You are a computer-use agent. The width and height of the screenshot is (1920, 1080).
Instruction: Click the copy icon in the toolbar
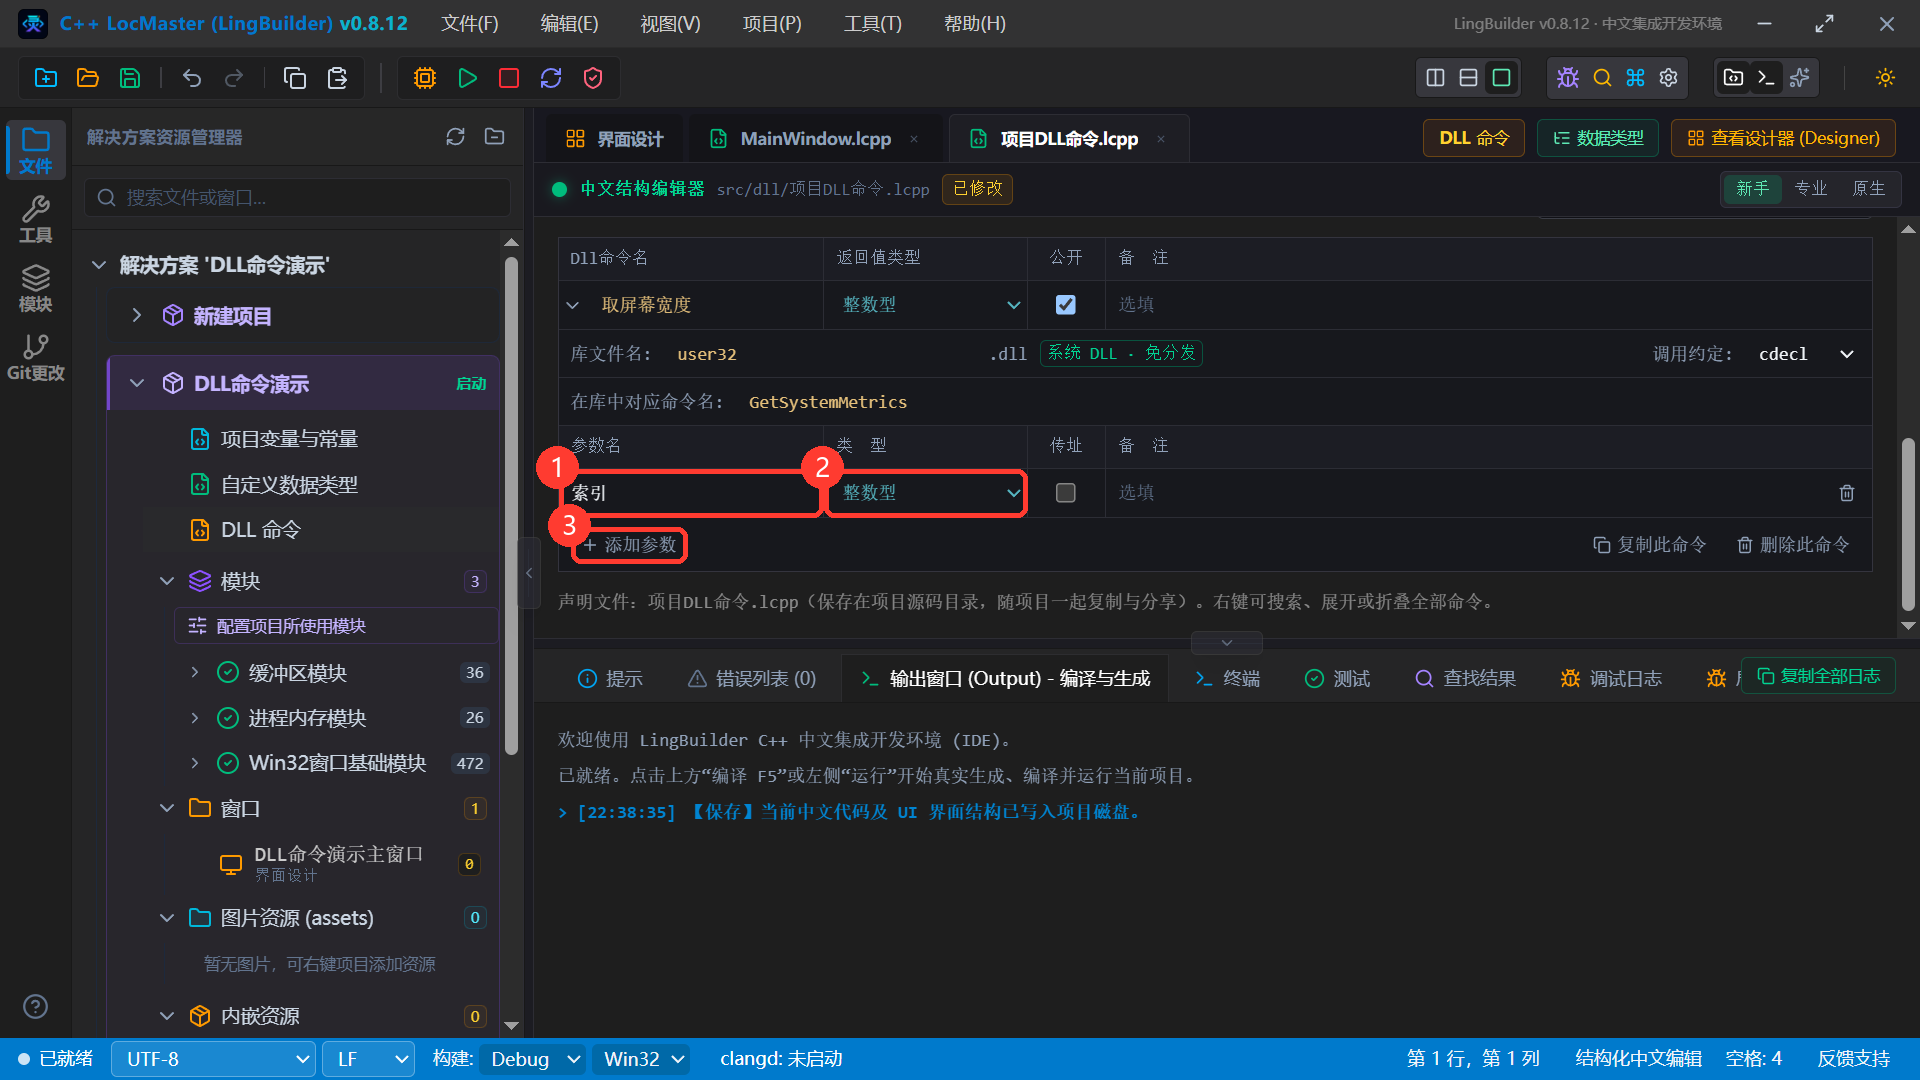(x=295, y=78)
